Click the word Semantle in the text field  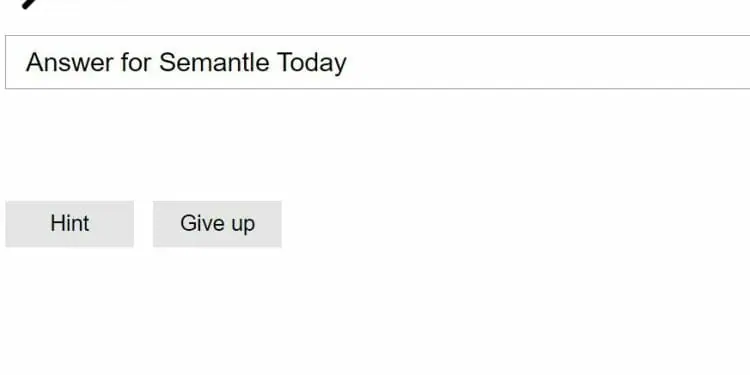[214, 62]
